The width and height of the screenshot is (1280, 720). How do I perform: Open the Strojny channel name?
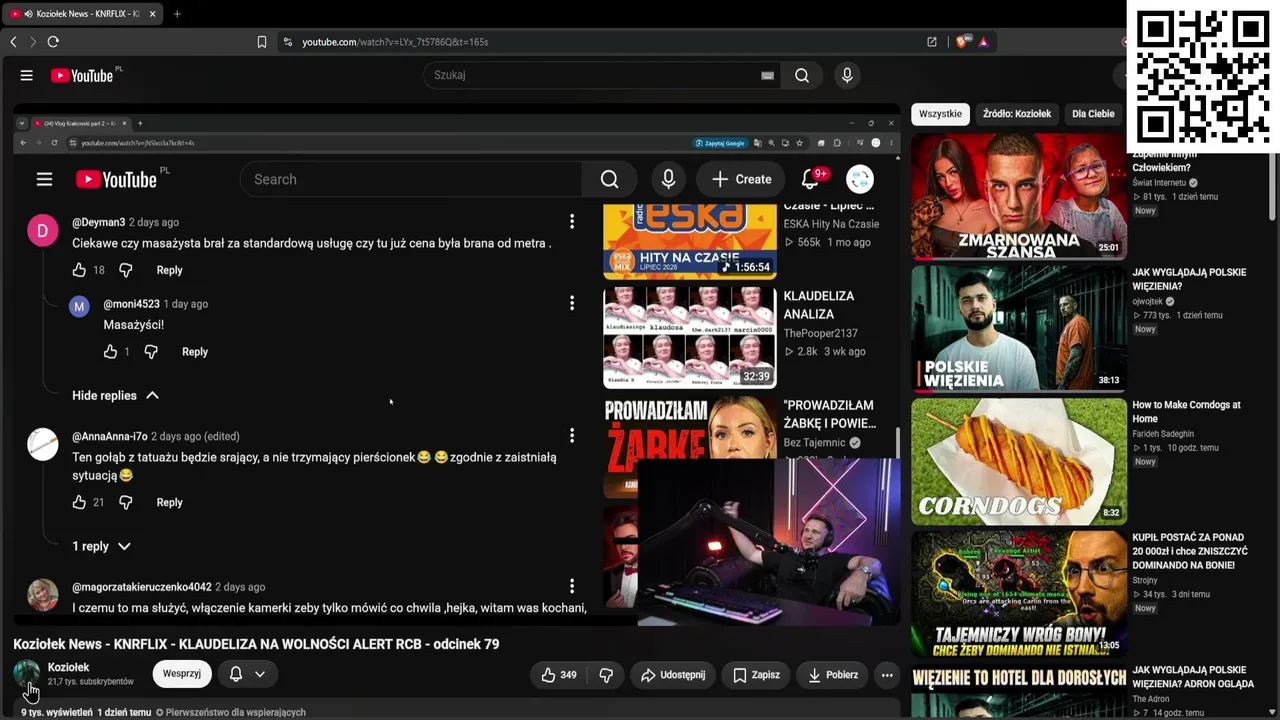tap(1145, 580)
